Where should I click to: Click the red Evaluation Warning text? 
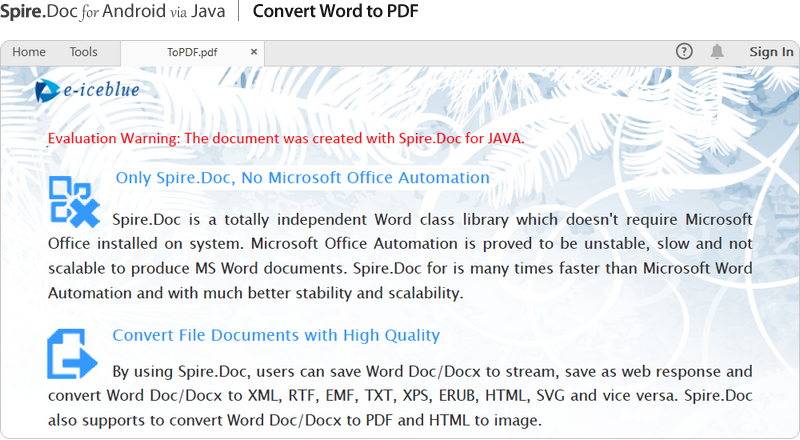[x=286, y=138]
